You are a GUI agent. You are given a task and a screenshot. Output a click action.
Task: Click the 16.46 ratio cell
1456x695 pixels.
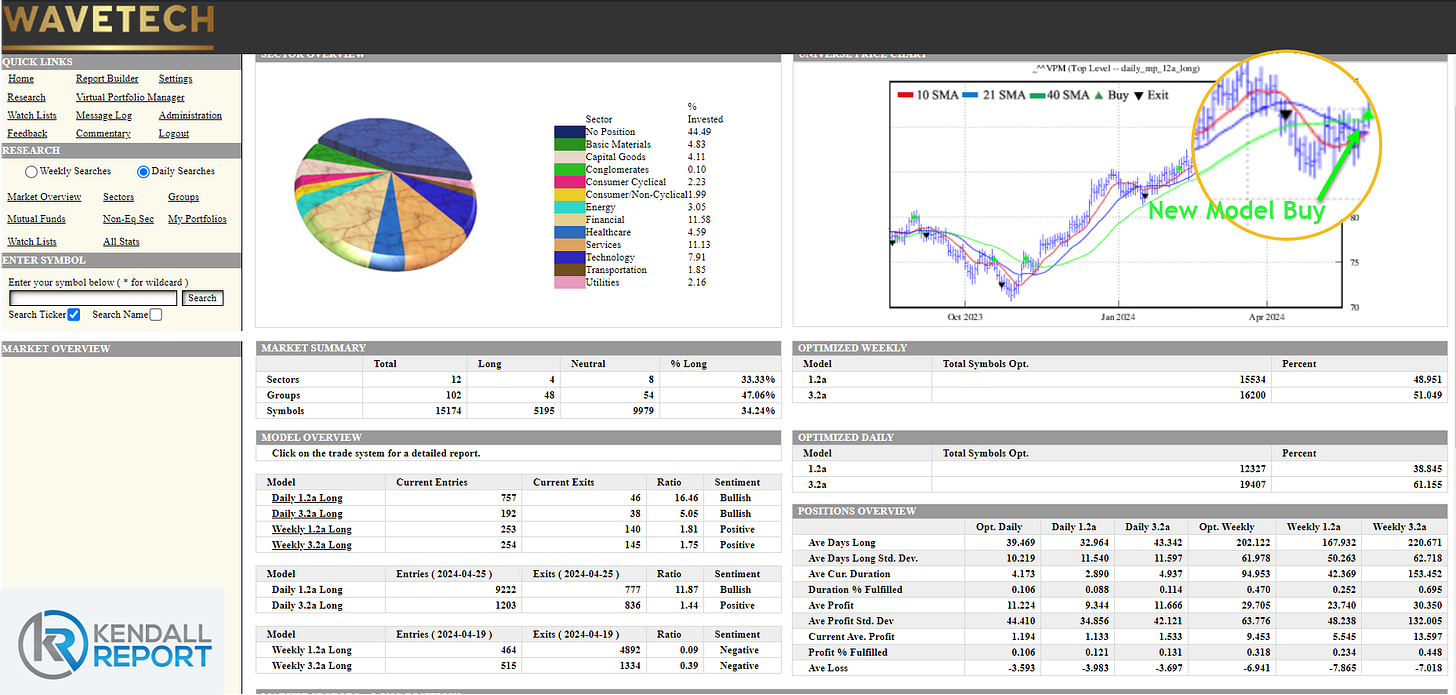(x=676, y=498)
